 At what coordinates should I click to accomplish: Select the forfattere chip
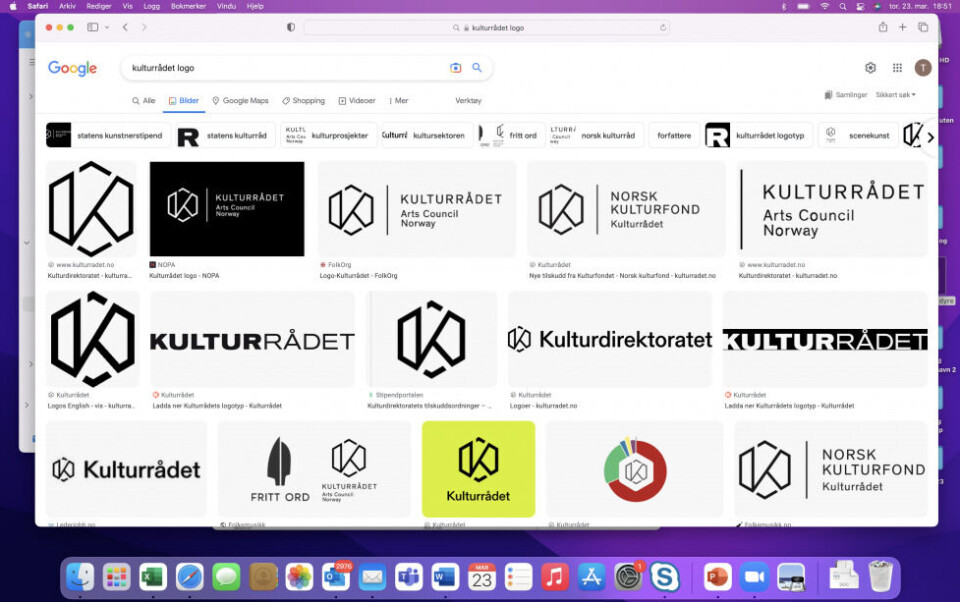674,135
